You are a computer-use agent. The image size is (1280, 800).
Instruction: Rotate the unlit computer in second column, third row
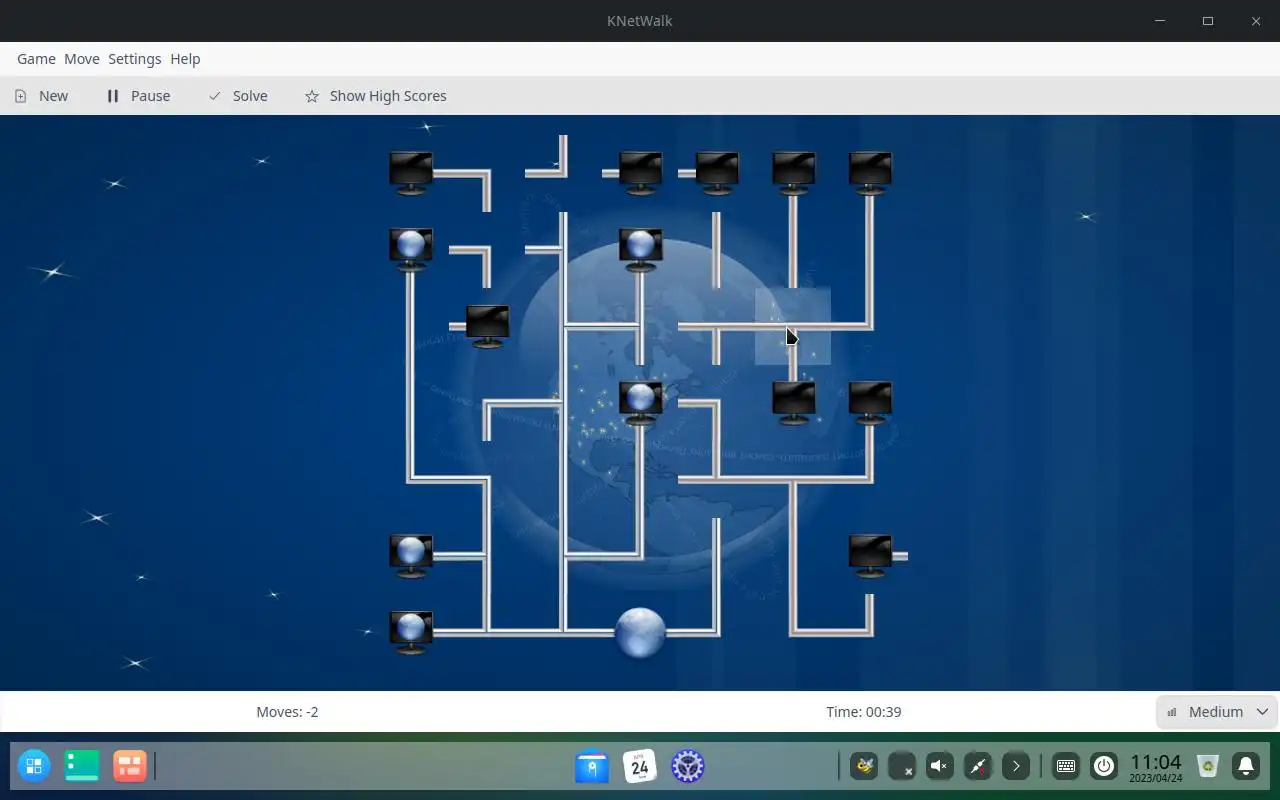click(x=487, y=326)
